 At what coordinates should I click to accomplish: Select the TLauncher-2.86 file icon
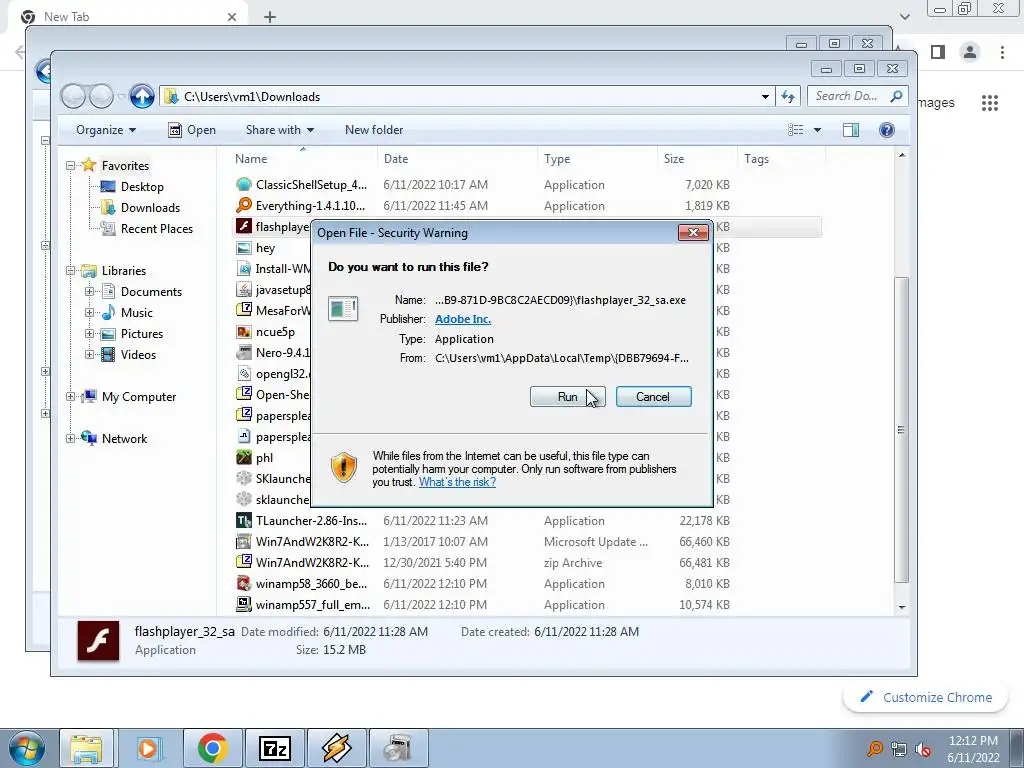click(244, 520)
